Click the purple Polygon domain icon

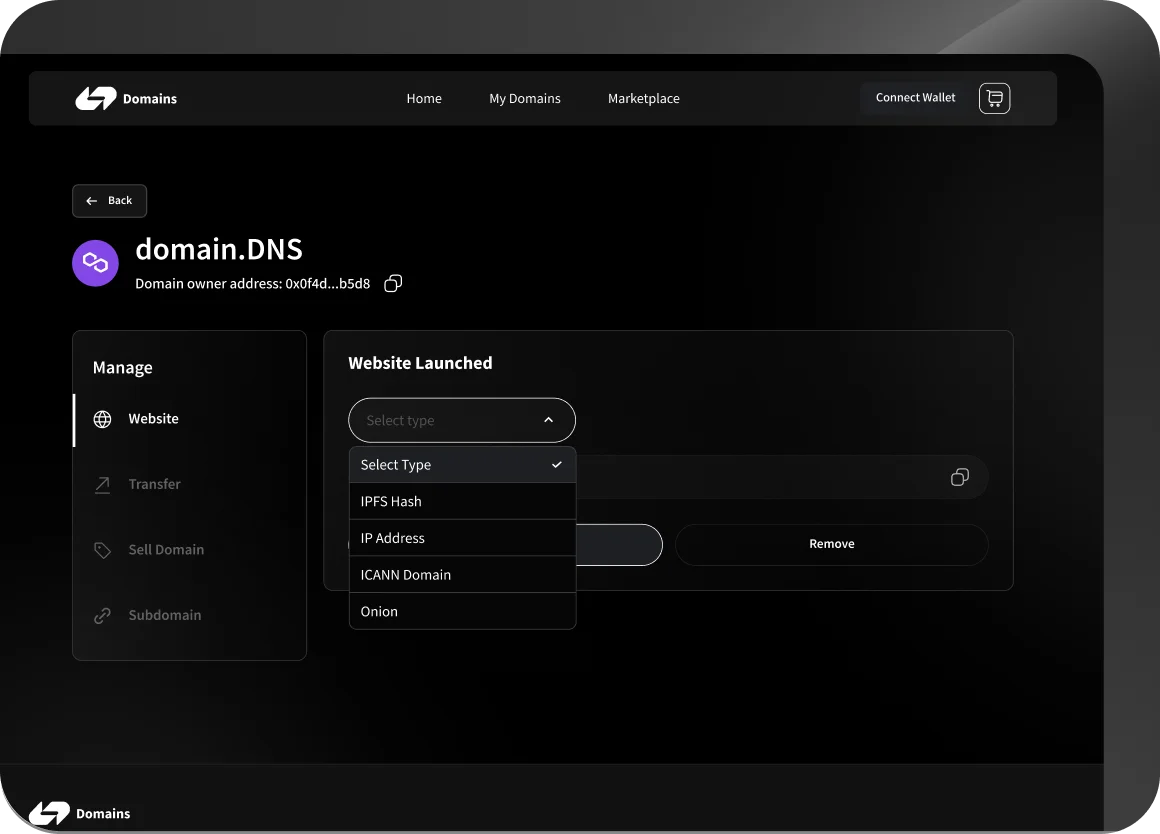pyautogui.click(x=95, y=263)
